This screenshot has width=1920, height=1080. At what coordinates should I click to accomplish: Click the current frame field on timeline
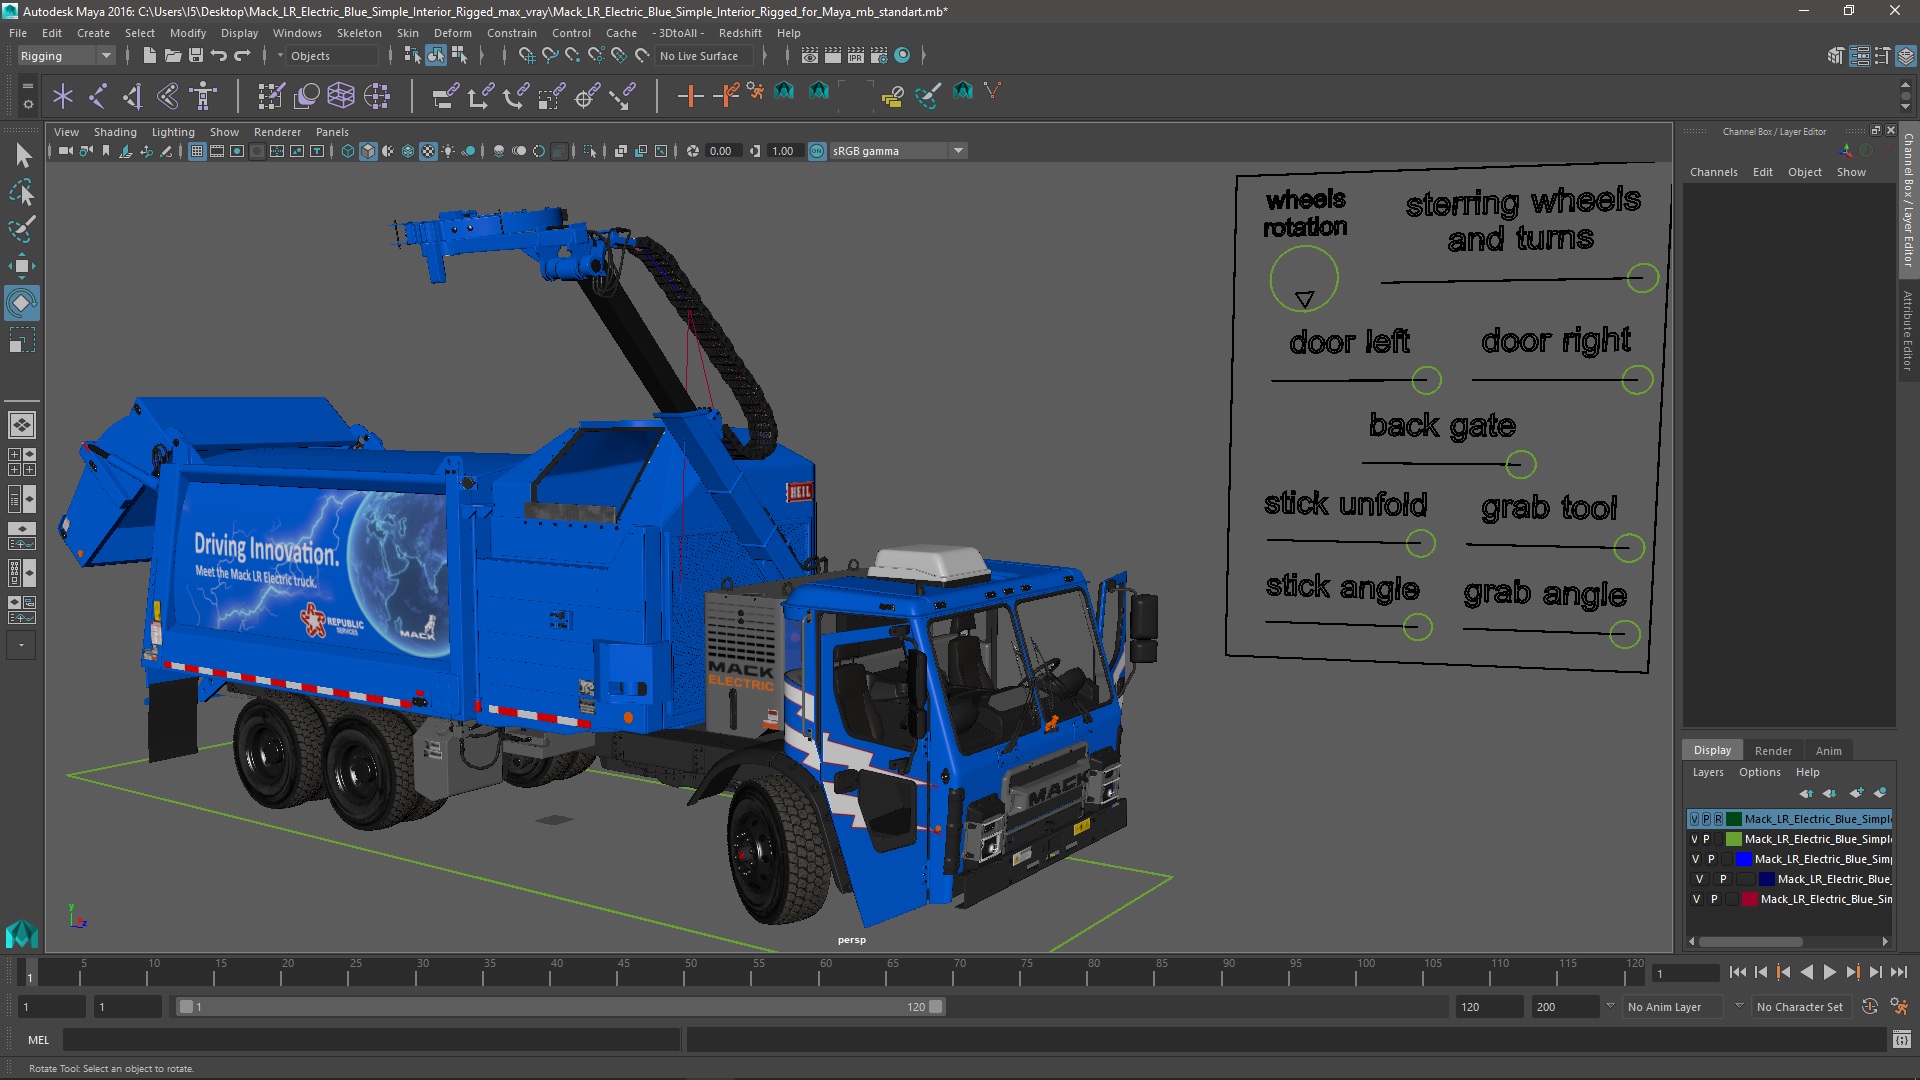(x=1686, y=973)
